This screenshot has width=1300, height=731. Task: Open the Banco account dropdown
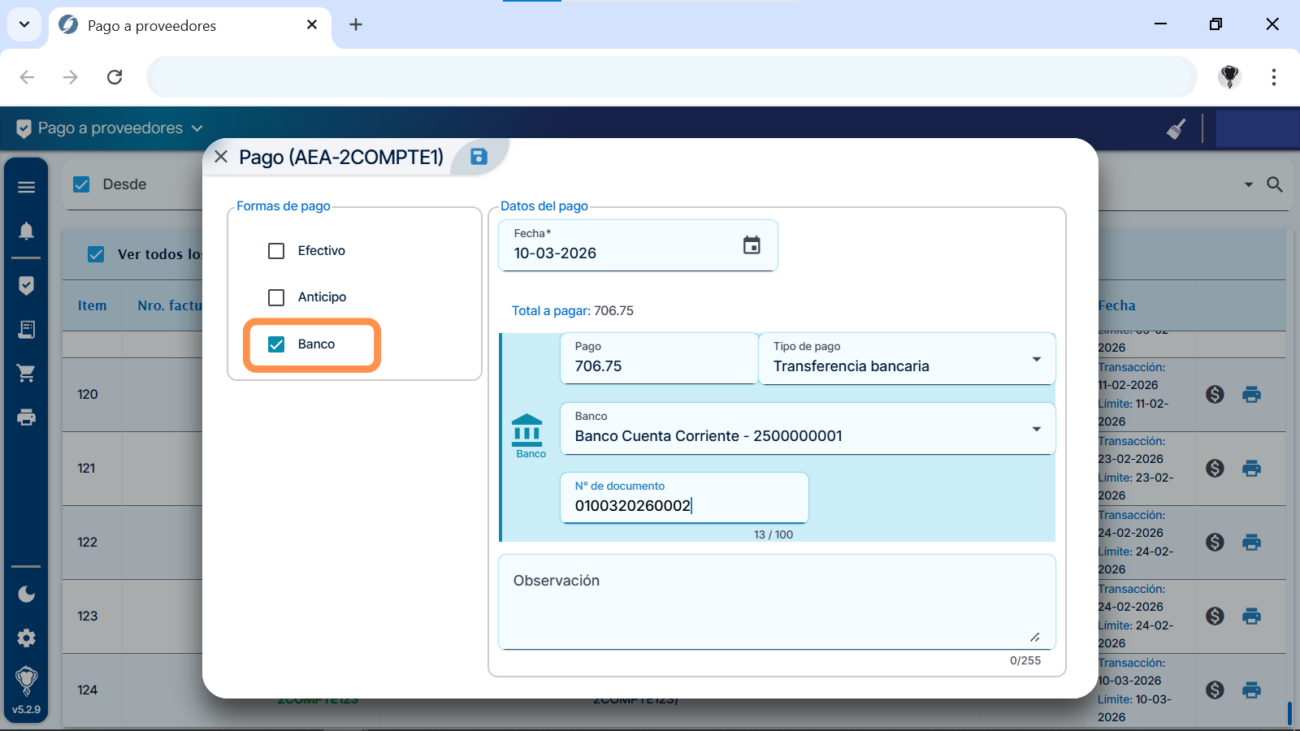point(1036,429)
